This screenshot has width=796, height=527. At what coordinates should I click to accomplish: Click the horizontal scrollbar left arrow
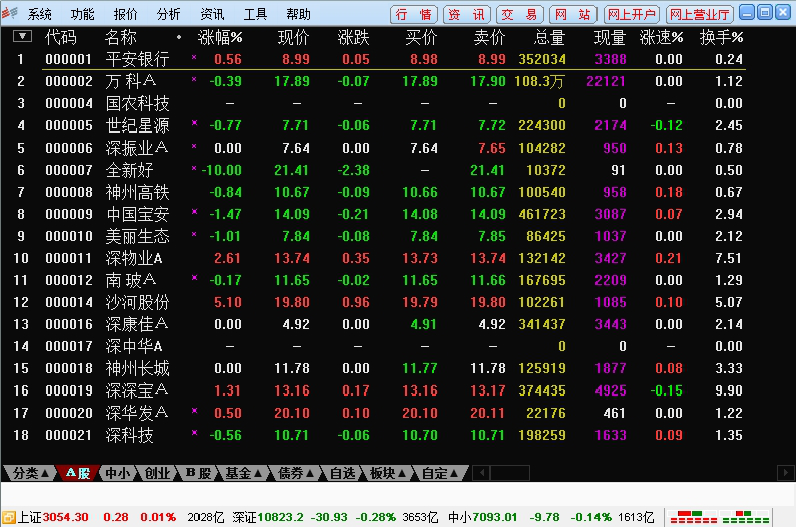click(481, 473)
